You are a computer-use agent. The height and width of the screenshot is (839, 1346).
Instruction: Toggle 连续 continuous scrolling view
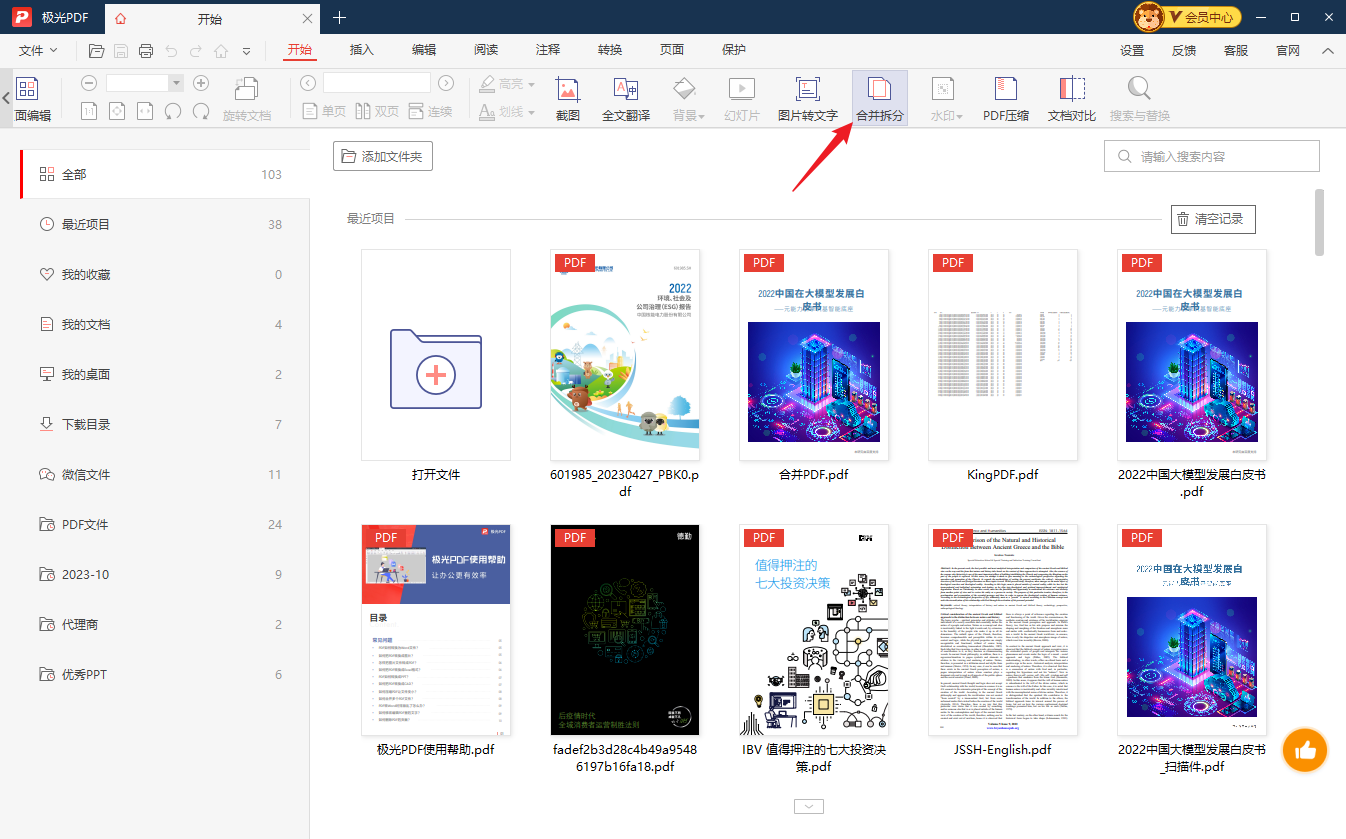[430, 111]
